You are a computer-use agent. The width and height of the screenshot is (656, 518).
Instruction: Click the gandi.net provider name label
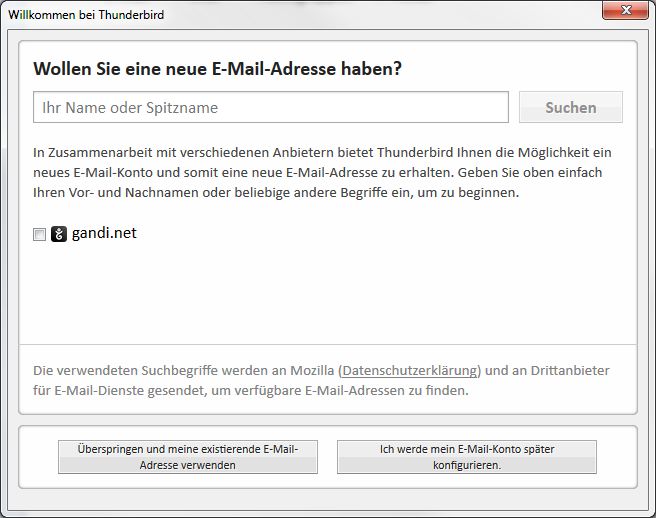click(x=104, y=233)
